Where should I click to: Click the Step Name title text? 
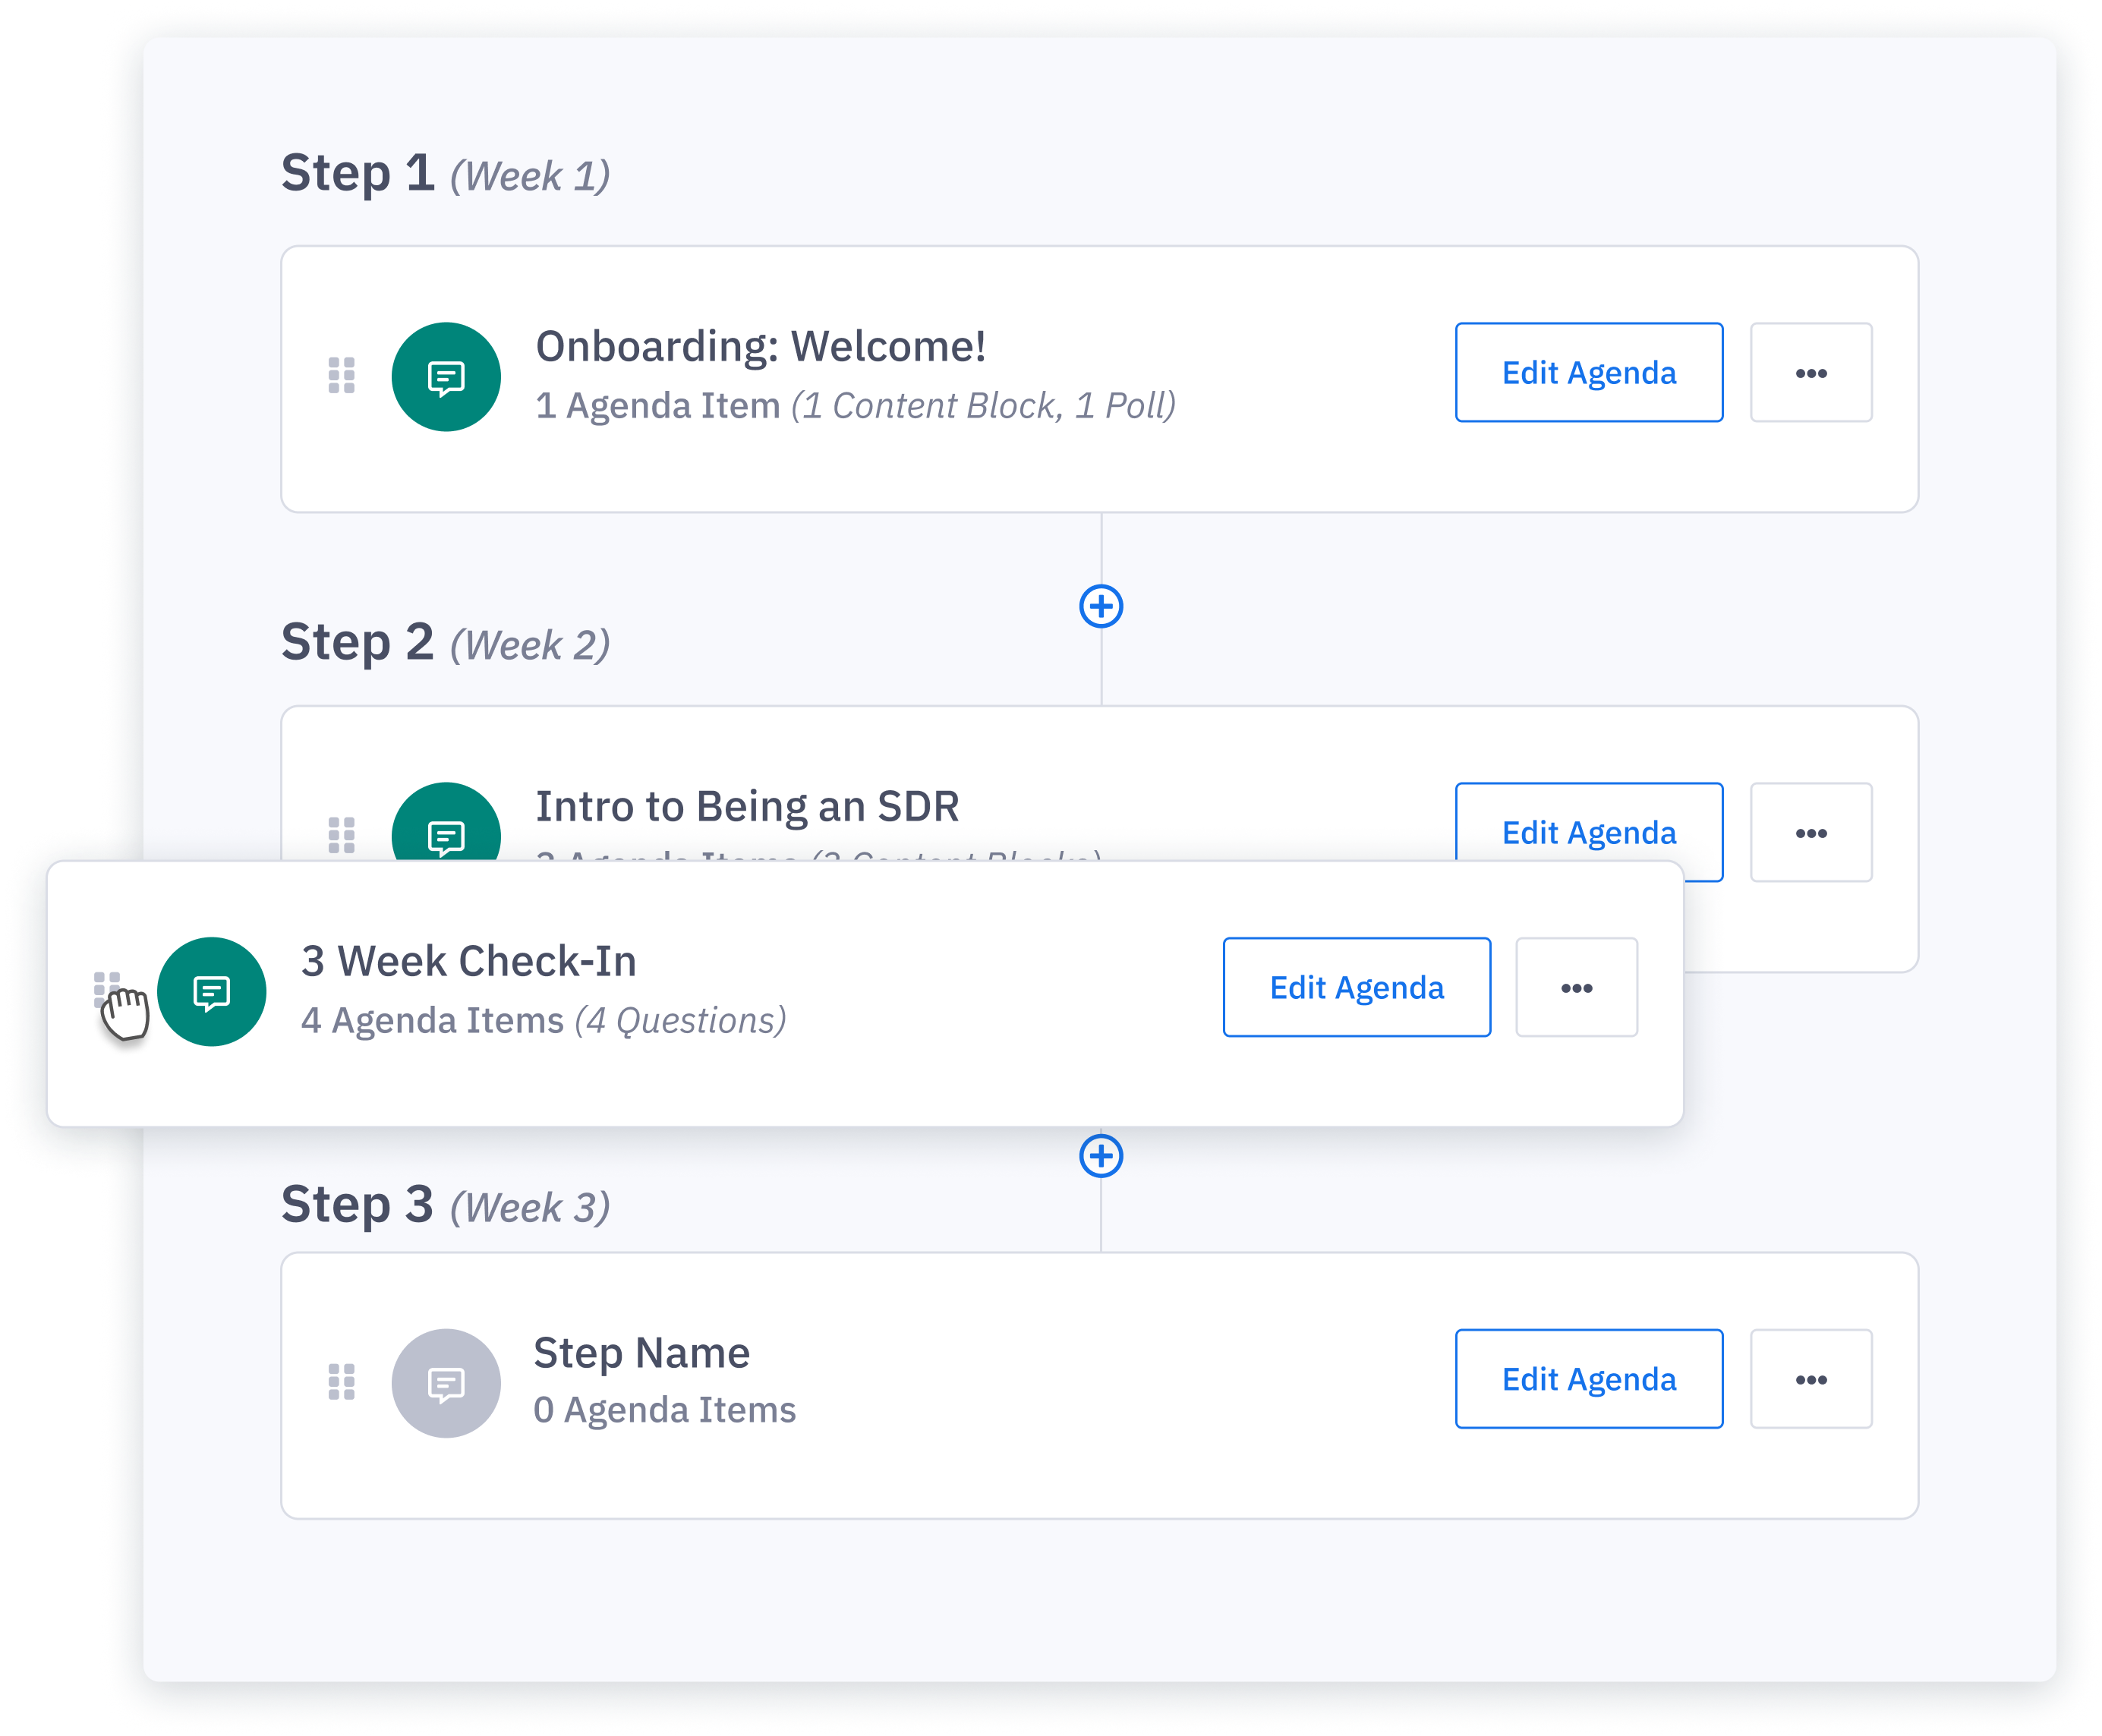(x=641, y=1353)
